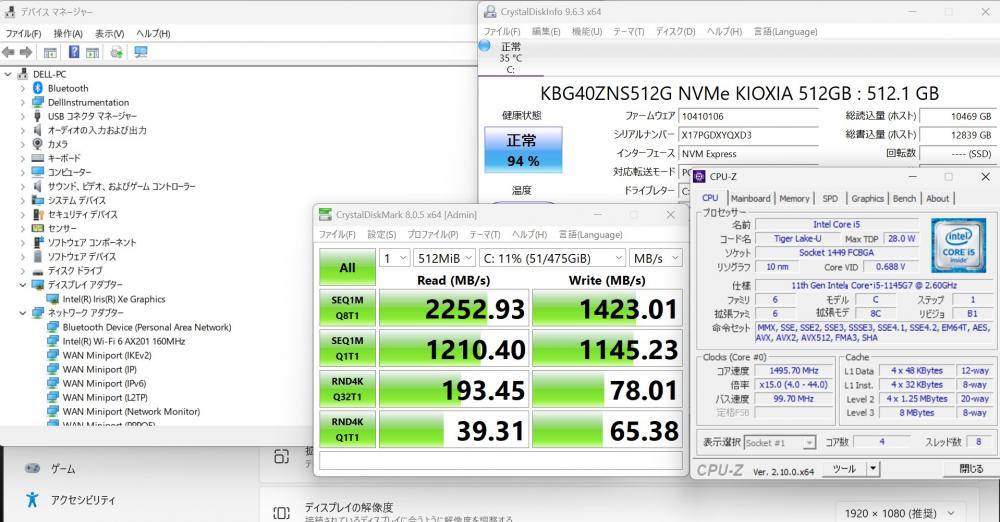Image resolution: width=1000 pixels, height=522 pixels.
Task: Open 操作(A) menu in Device Manager
Action: (x=68, y=33)
